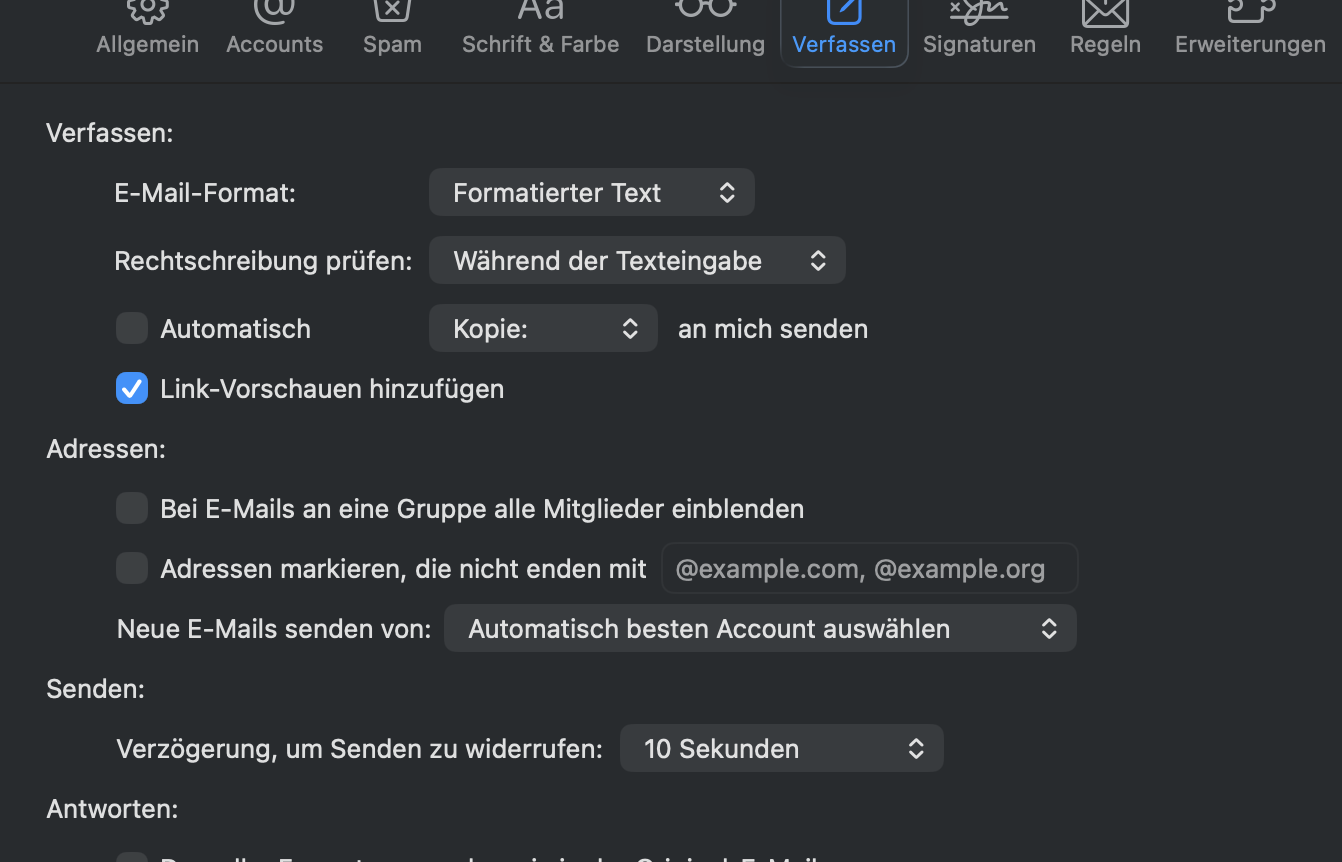The image size is (1342, 862).
Task: Open the Kopie dropdown
Action: click(543, 329)
